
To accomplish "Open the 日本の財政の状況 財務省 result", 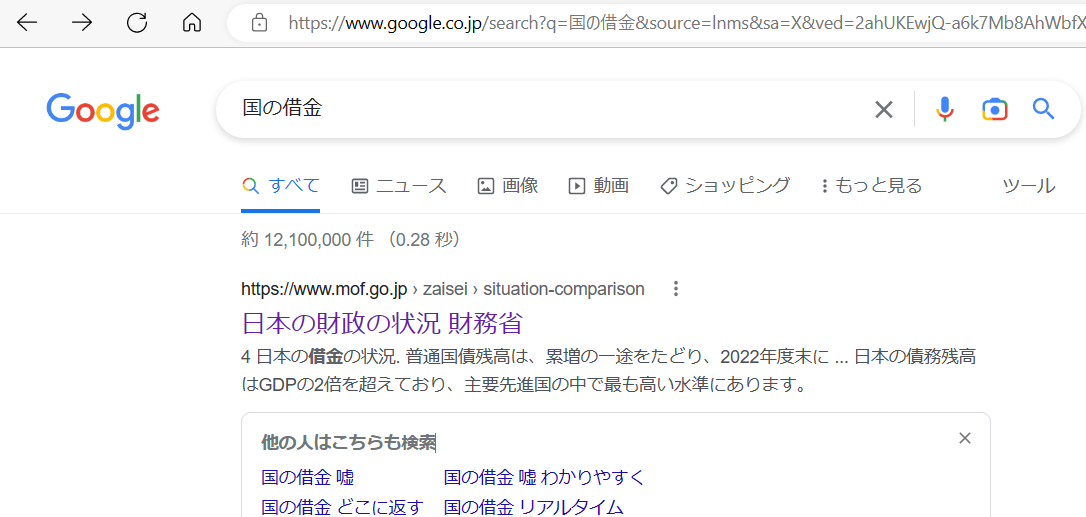I will point(382,323).
